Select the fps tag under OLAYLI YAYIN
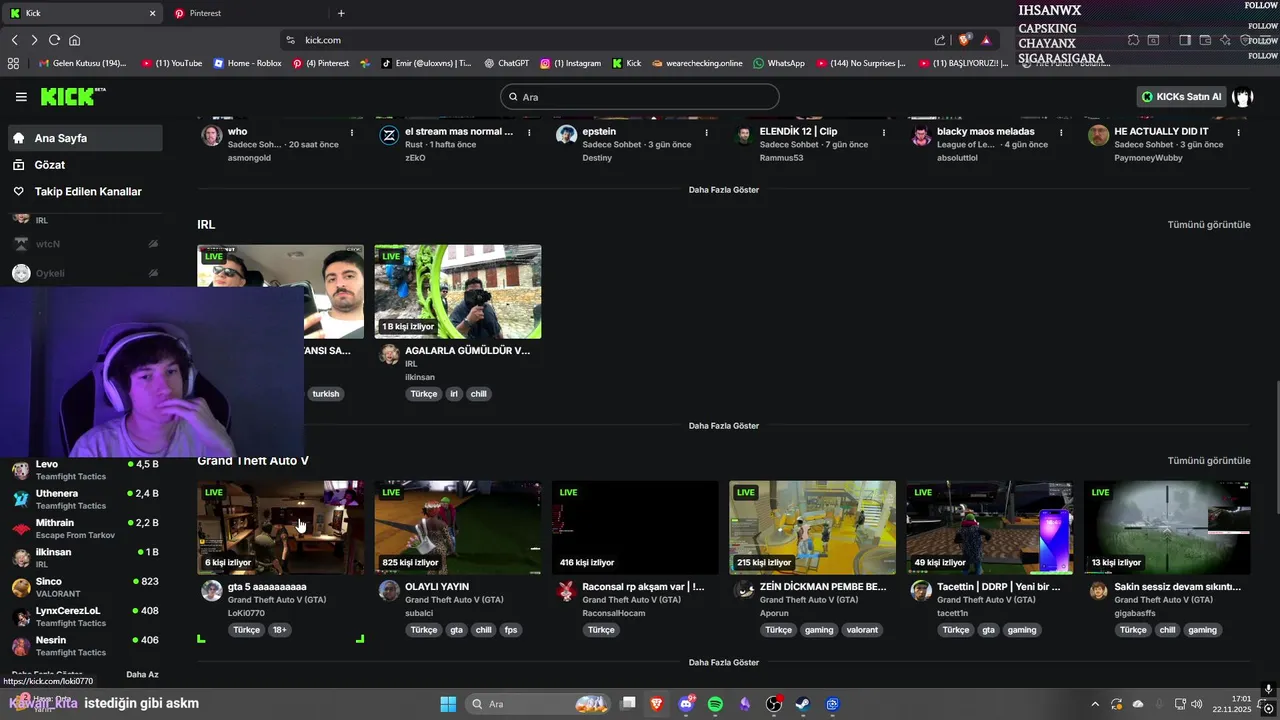 [511, 630]
